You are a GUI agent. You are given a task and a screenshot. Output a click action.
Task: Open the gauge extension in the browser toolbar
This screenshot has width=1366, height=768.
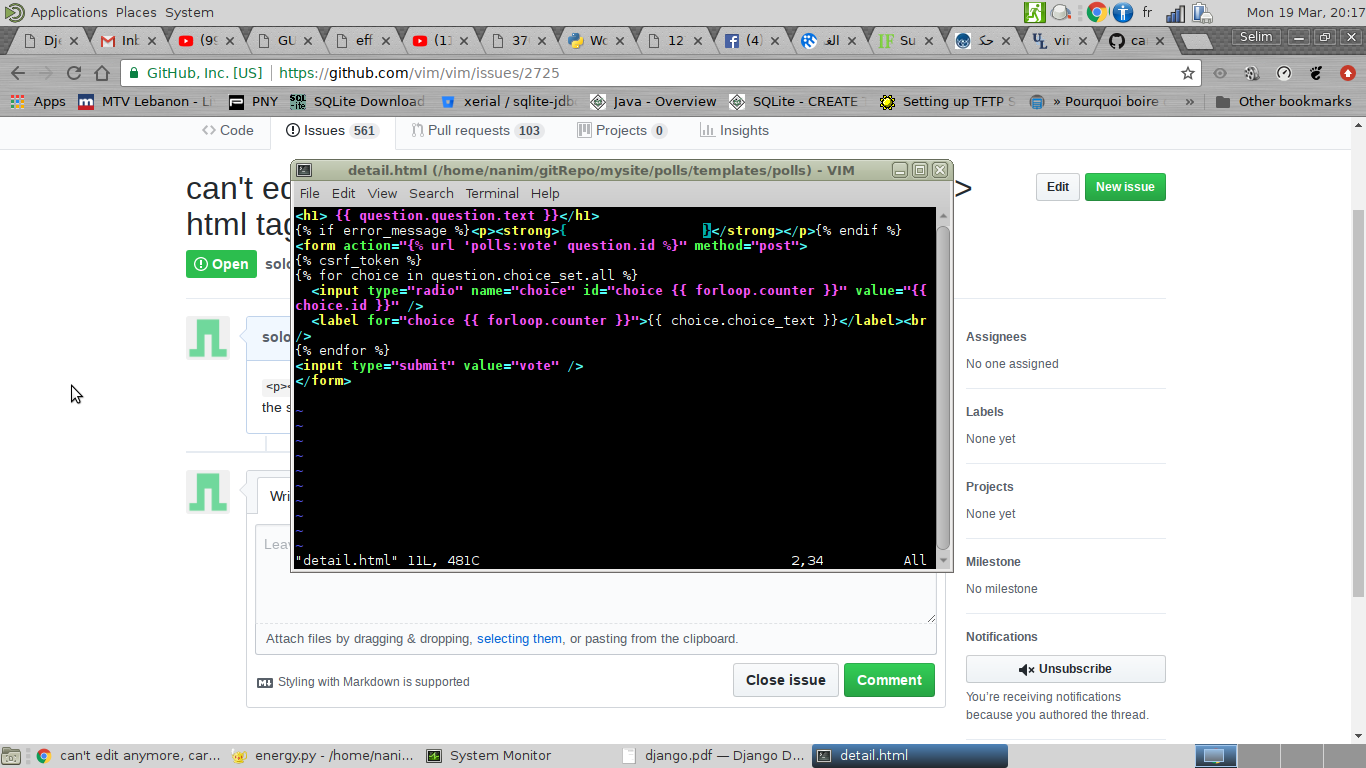click(1283, 73)
